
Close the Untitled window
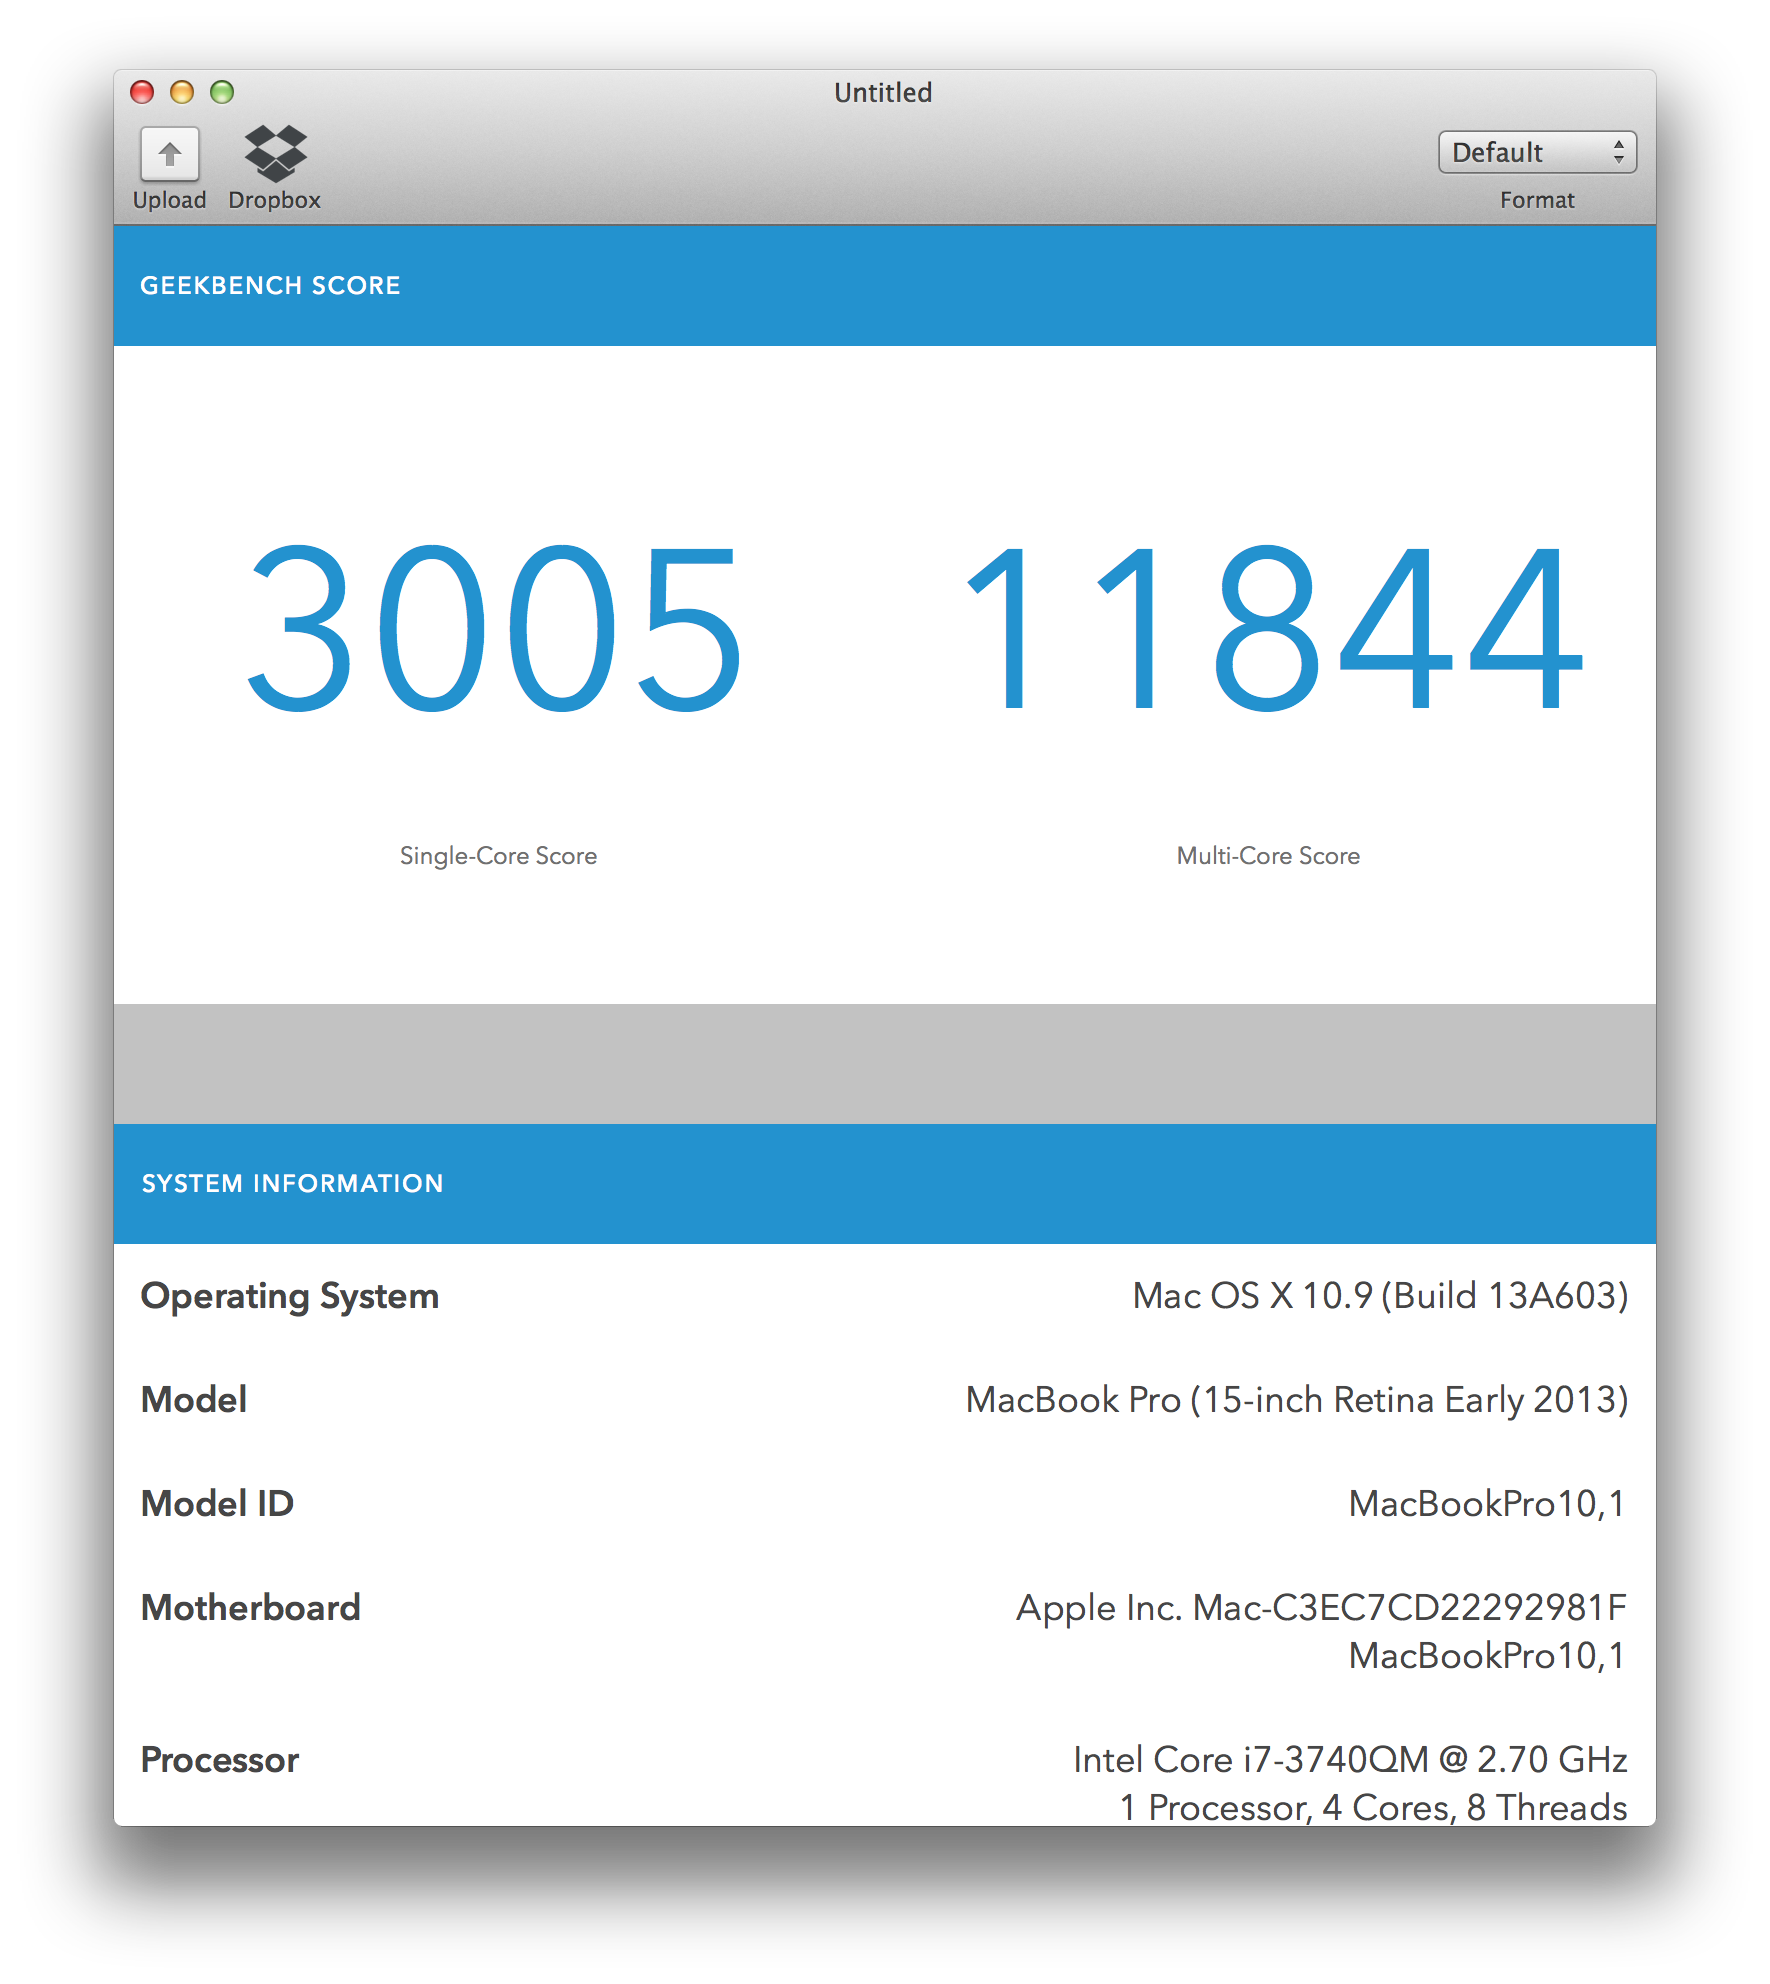(x=142, y=92)
